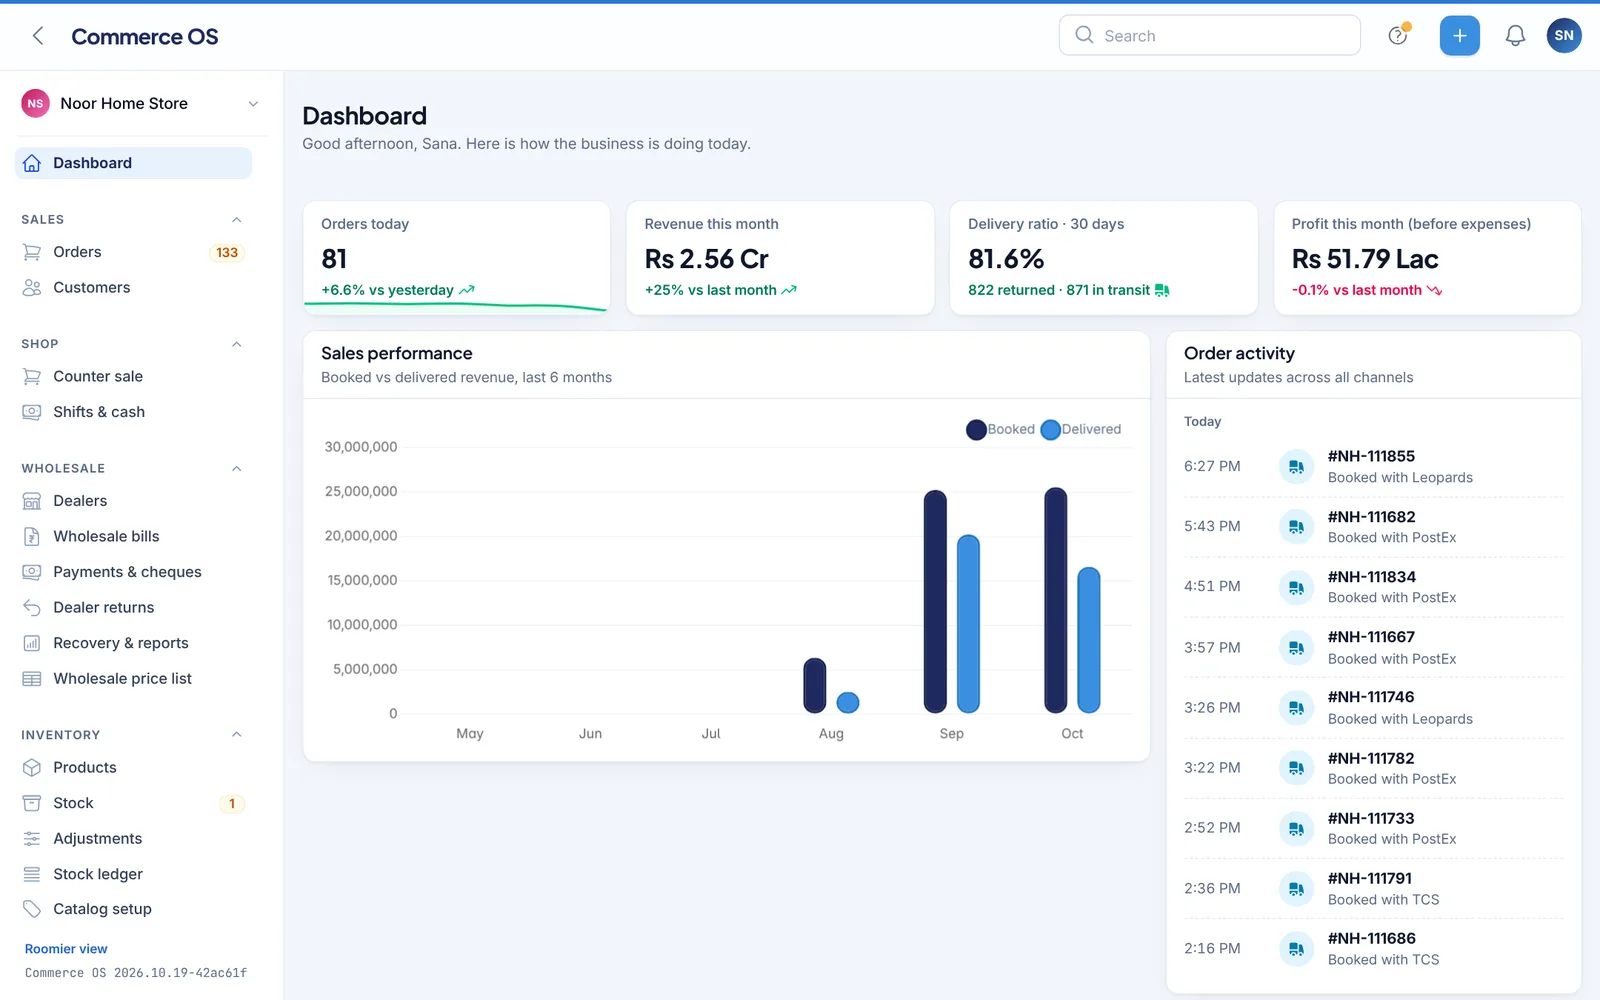Click the Dealer returns arrow icon

point(32,608)
